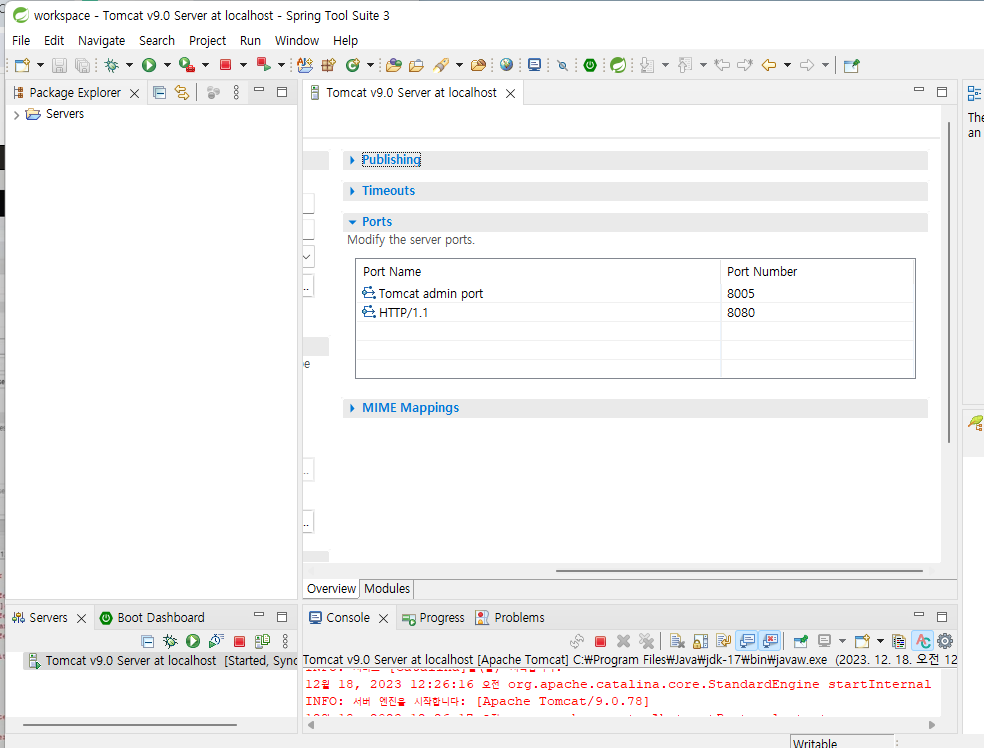The height and width of the screenshot is (748, 984).
Task: Stop the server from Servers view toolbar
Action: pyautogui.click(x=239, y=641)
